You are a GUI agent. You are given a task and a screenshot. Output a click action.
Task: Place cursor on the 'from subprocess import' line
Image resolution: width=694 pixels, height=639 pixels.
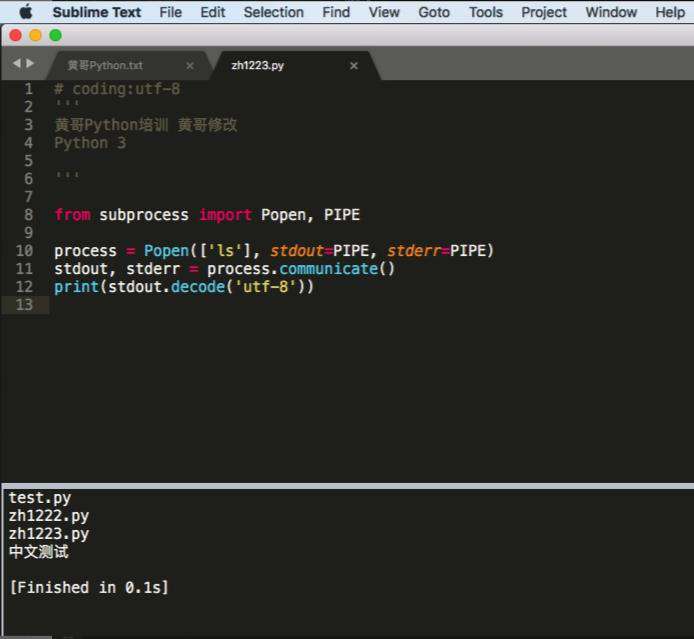tap(207, 215)
